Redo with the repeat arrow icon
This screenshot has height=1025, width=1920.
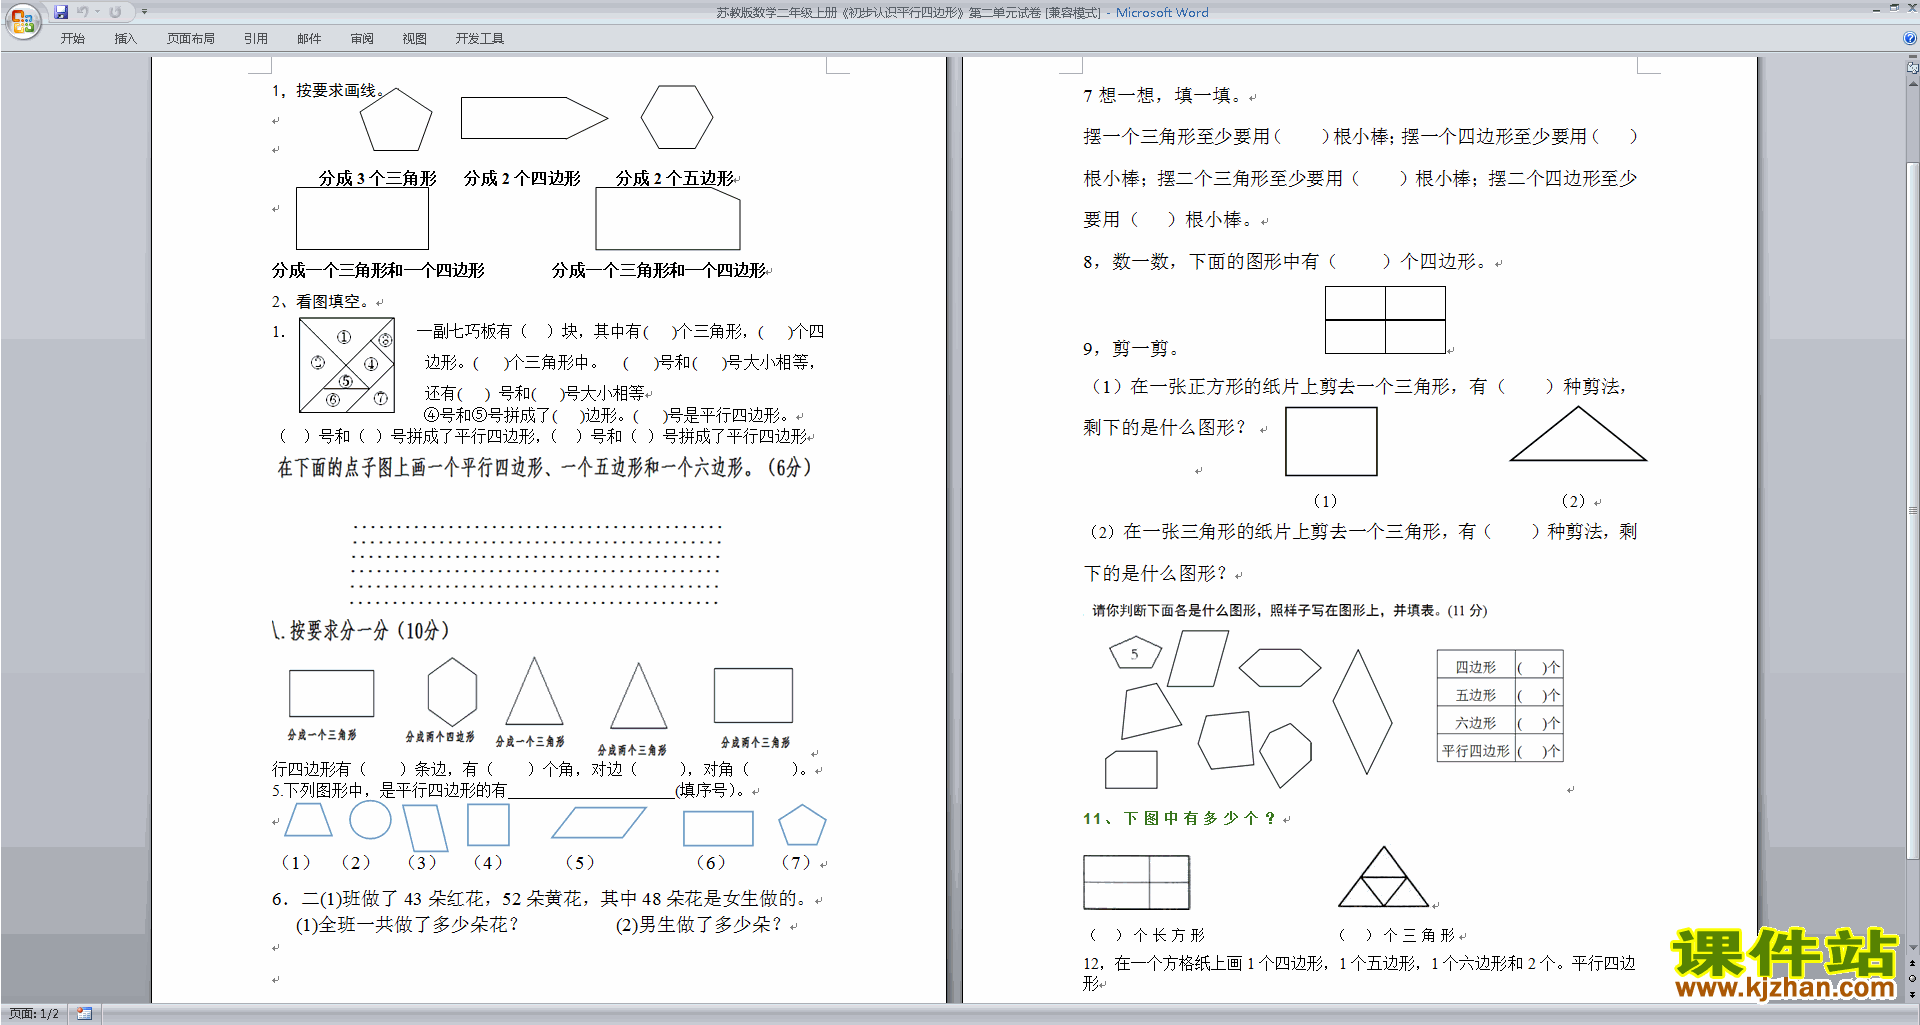(115, 12)
